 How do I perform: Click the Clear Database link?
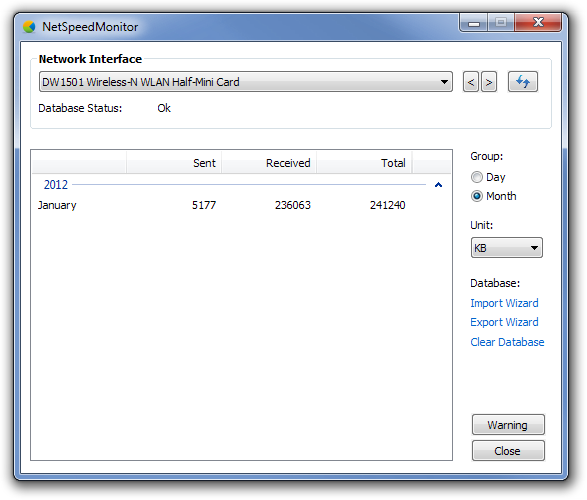point(507,342)
